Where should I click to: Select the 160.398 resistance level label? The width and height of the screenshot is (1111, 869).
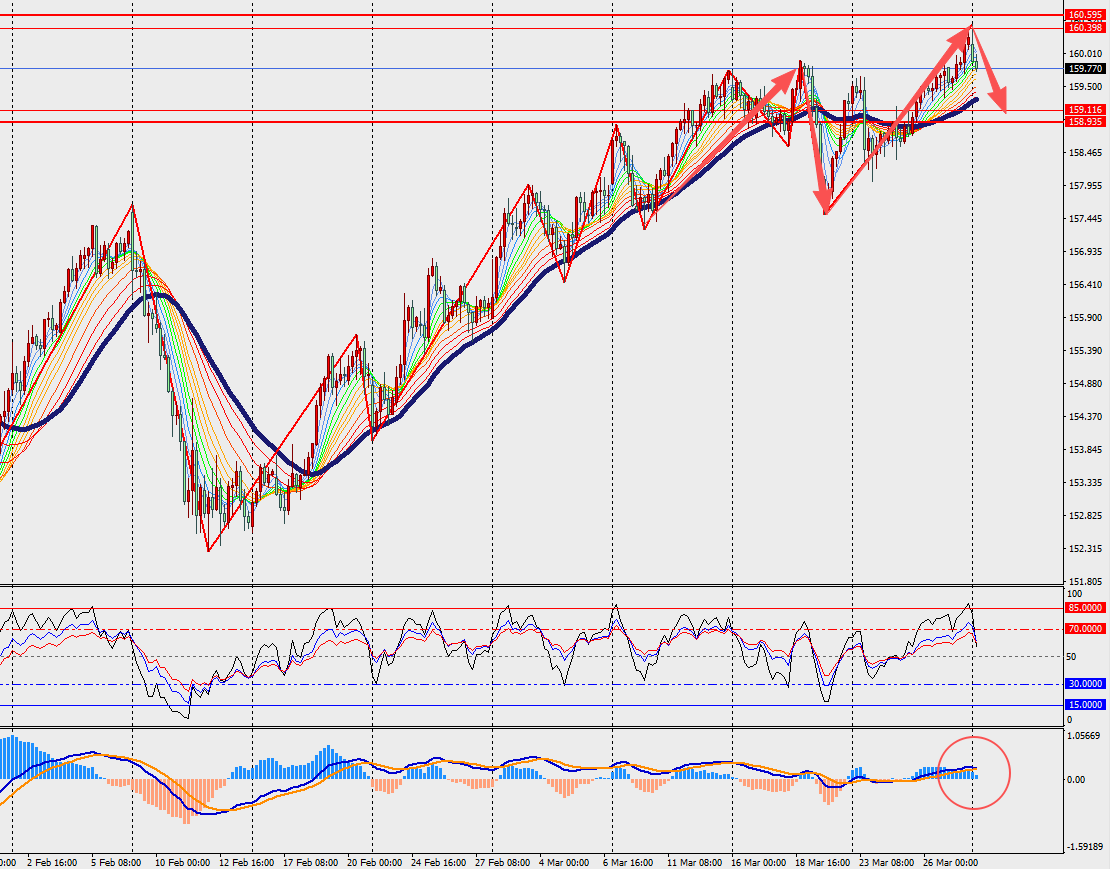click(x=1084, y=28)
